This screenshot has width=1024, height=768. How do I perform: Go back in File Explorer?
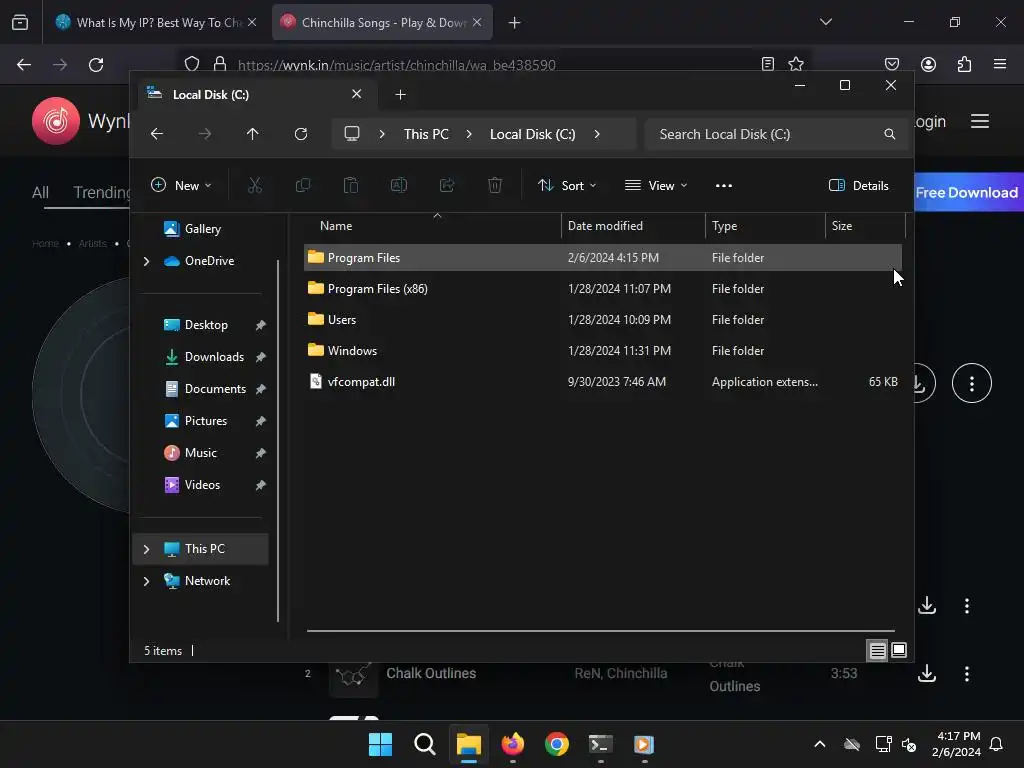(x=157, y=134)
